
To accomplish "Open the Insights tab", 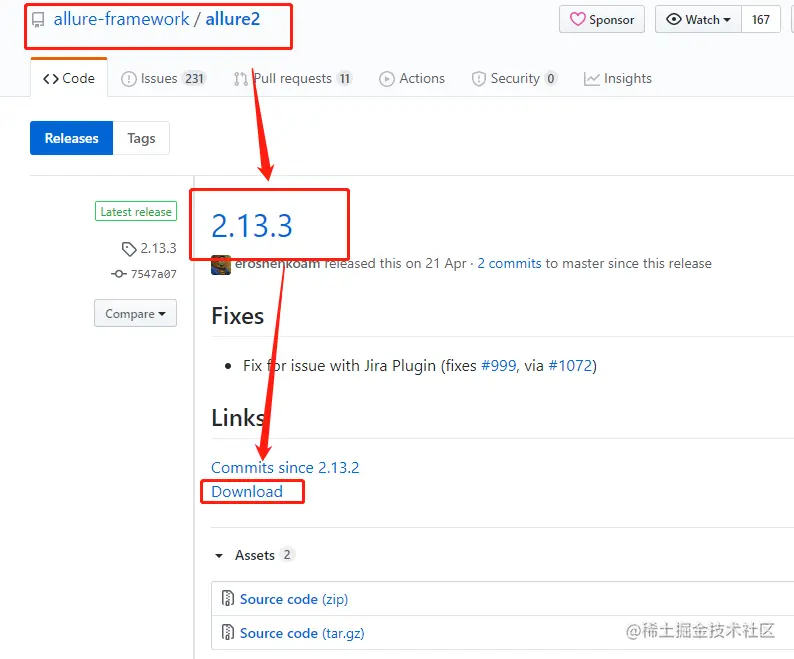I will tap(618, 79).
